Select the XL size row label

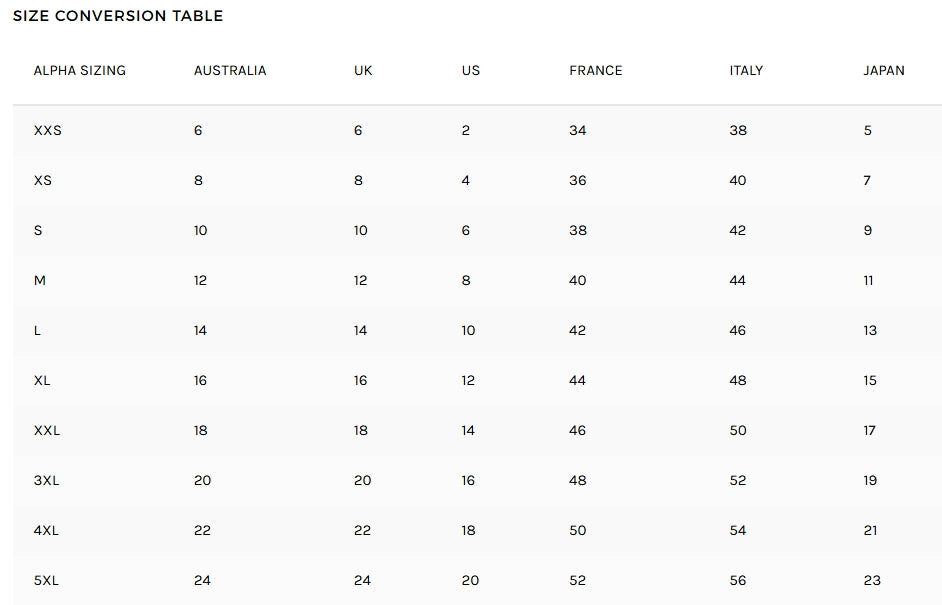[42, 381]
